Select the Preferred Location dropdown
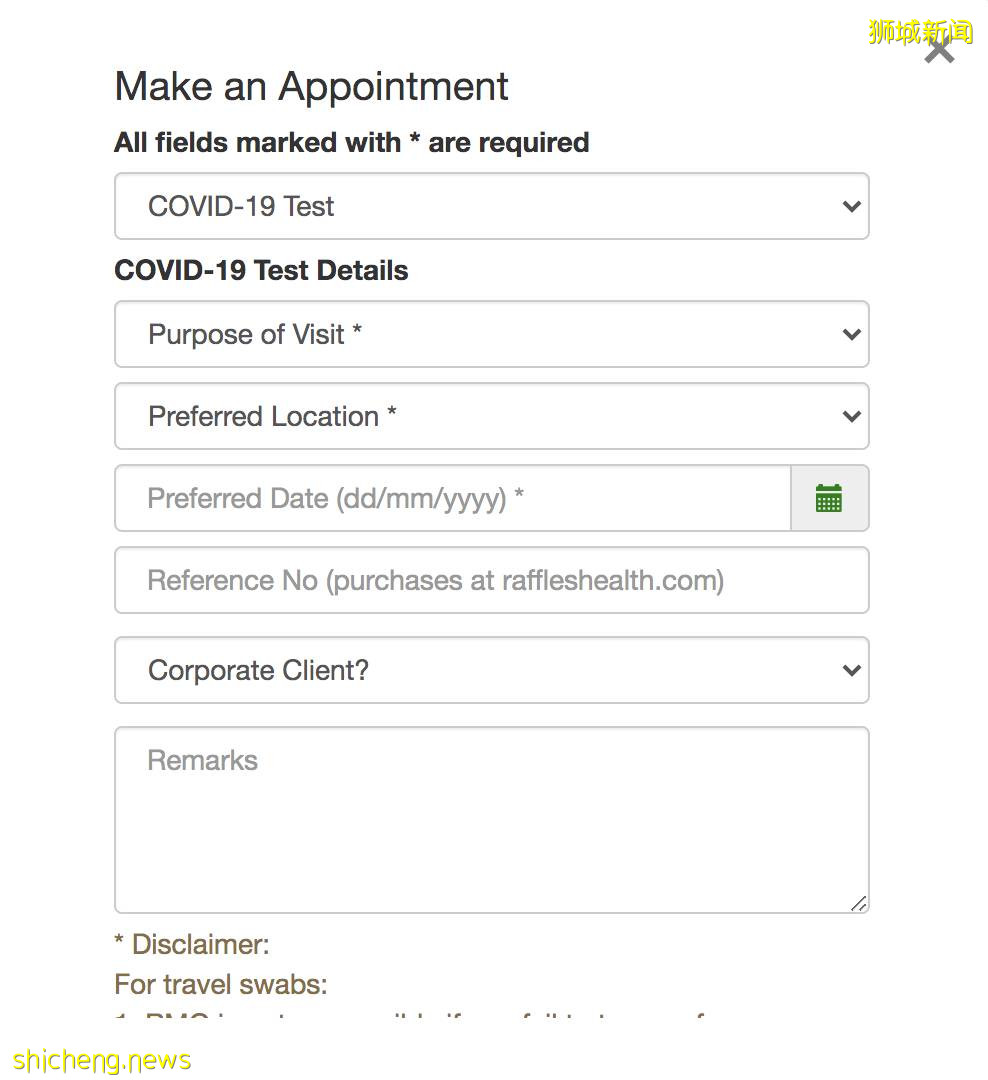988x1080 pixels. tap(480, 417)
